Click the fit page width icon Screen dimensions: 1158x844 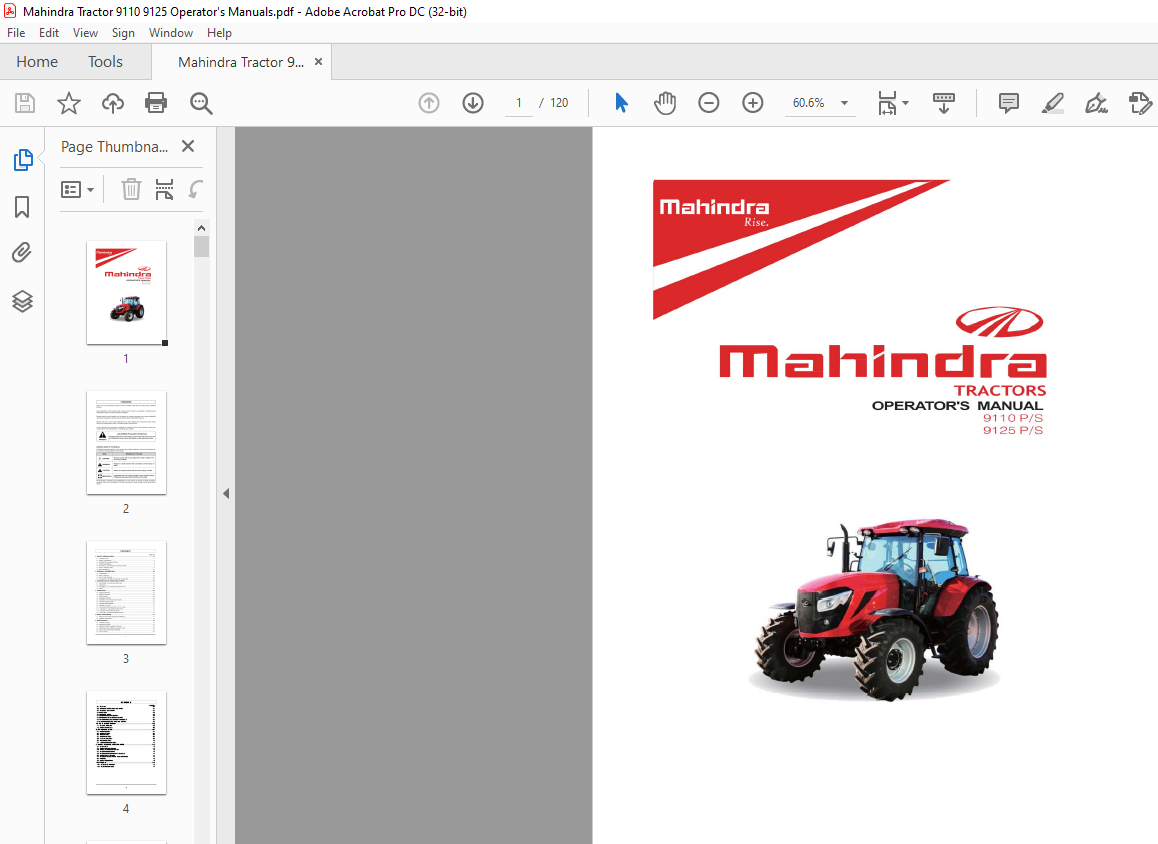click(887, 103)
